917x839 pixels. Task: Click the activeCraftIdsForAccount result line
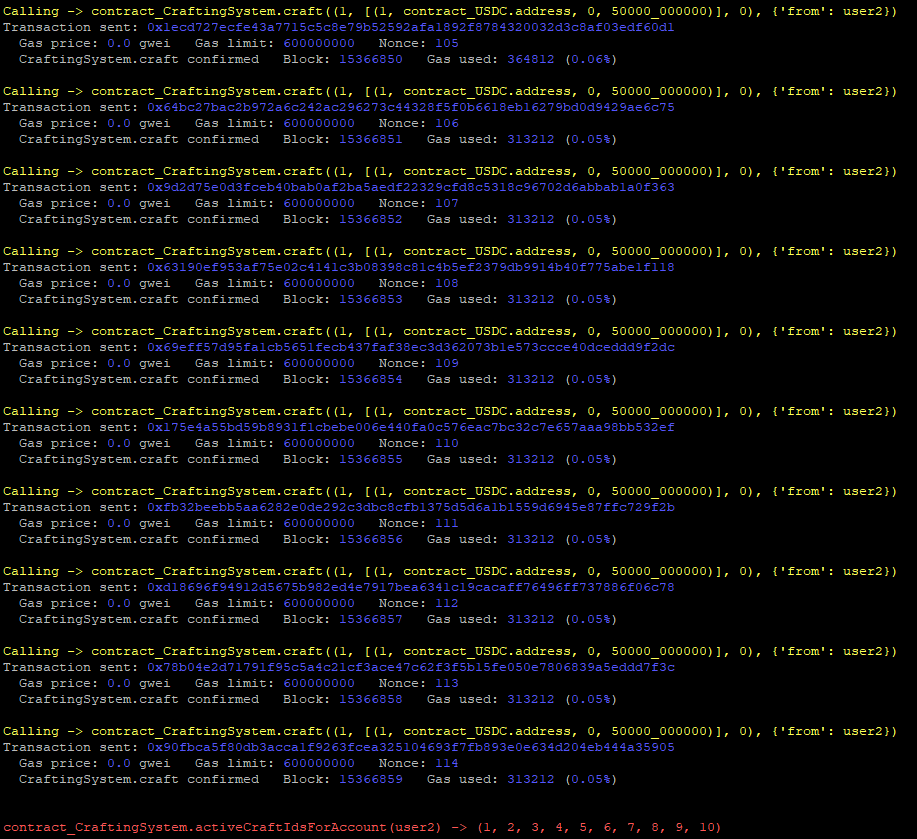[x=362, y=828]
